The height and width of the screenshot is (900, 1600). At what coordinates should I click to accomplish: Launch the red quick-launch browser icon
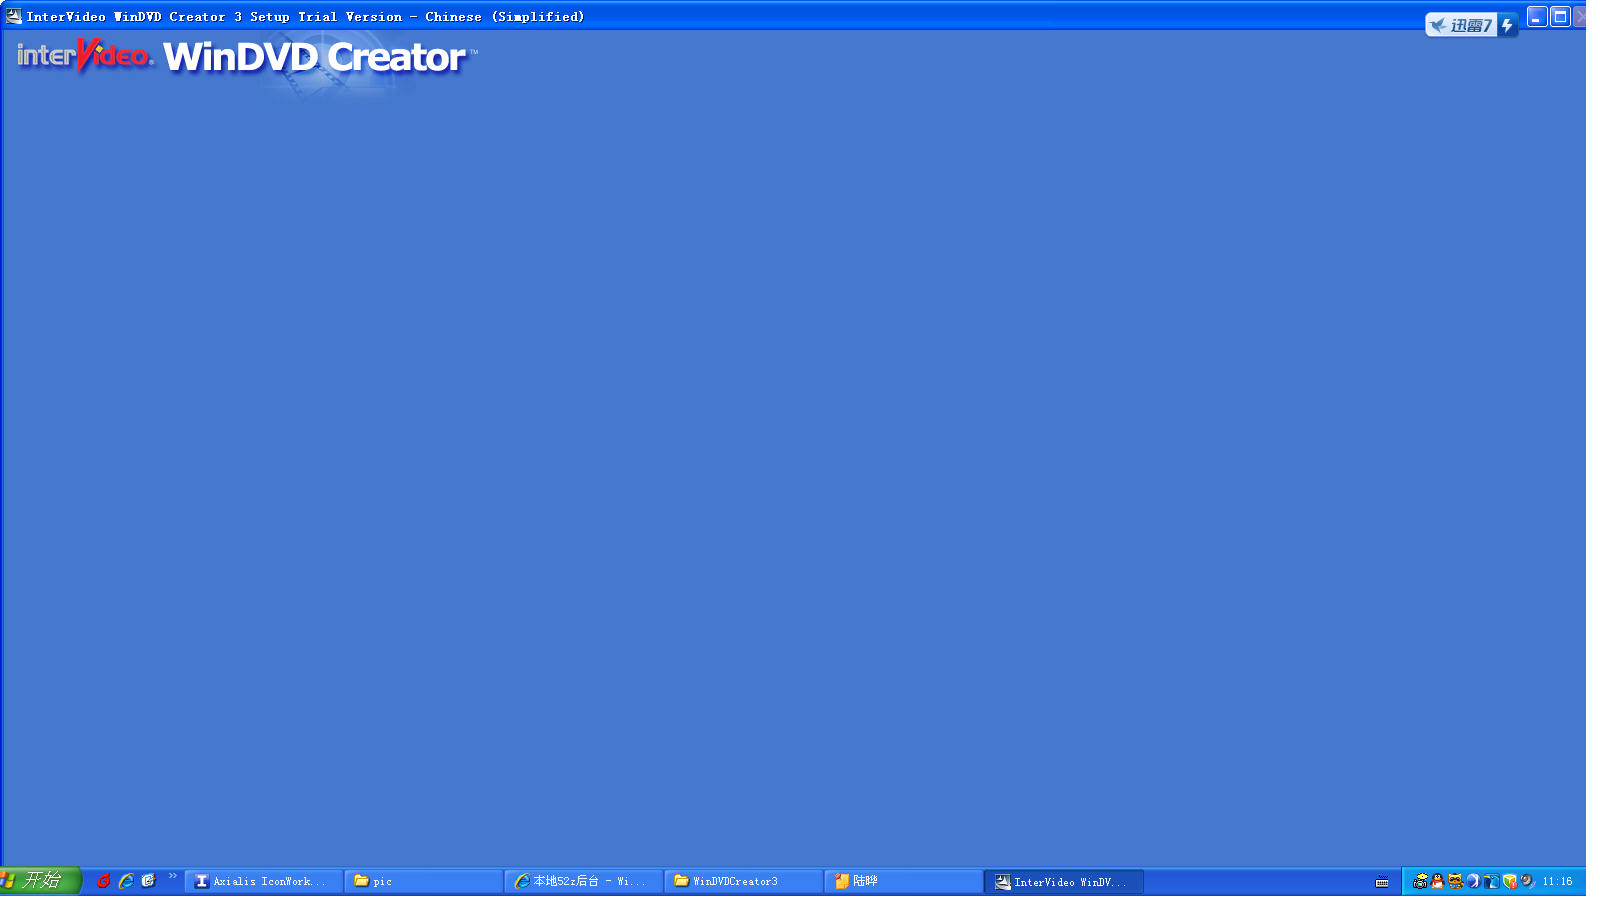103,881
